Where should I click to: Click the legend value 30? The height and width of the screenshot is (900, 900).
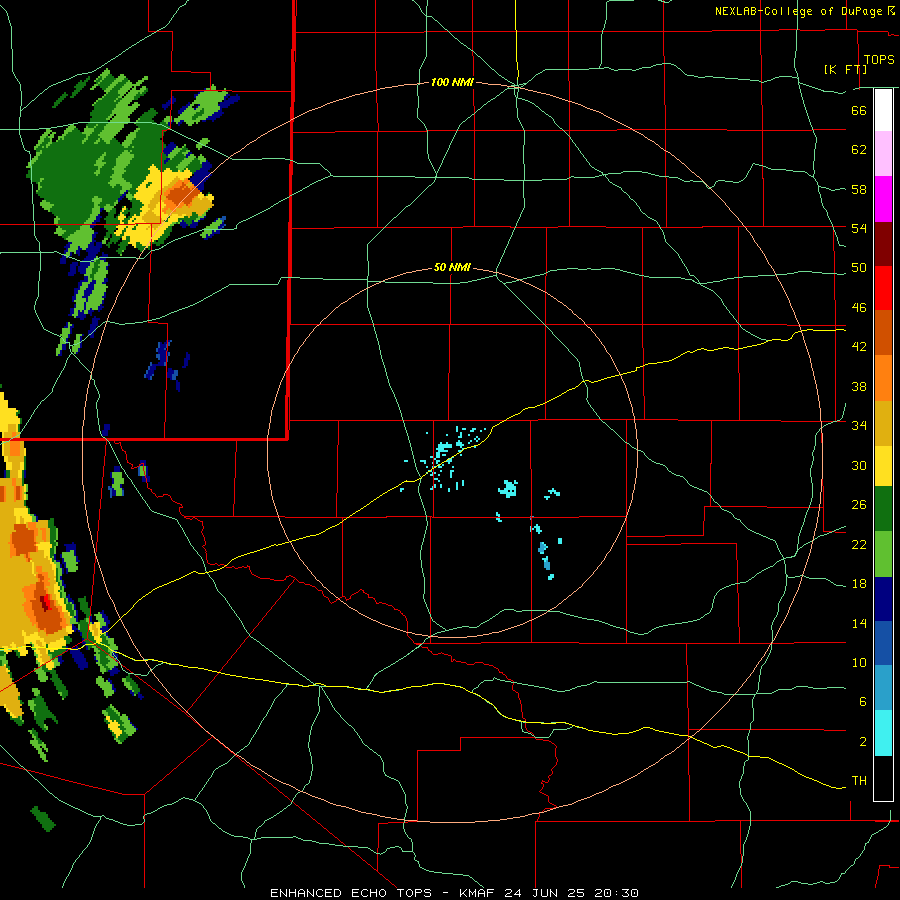(859, 465)
